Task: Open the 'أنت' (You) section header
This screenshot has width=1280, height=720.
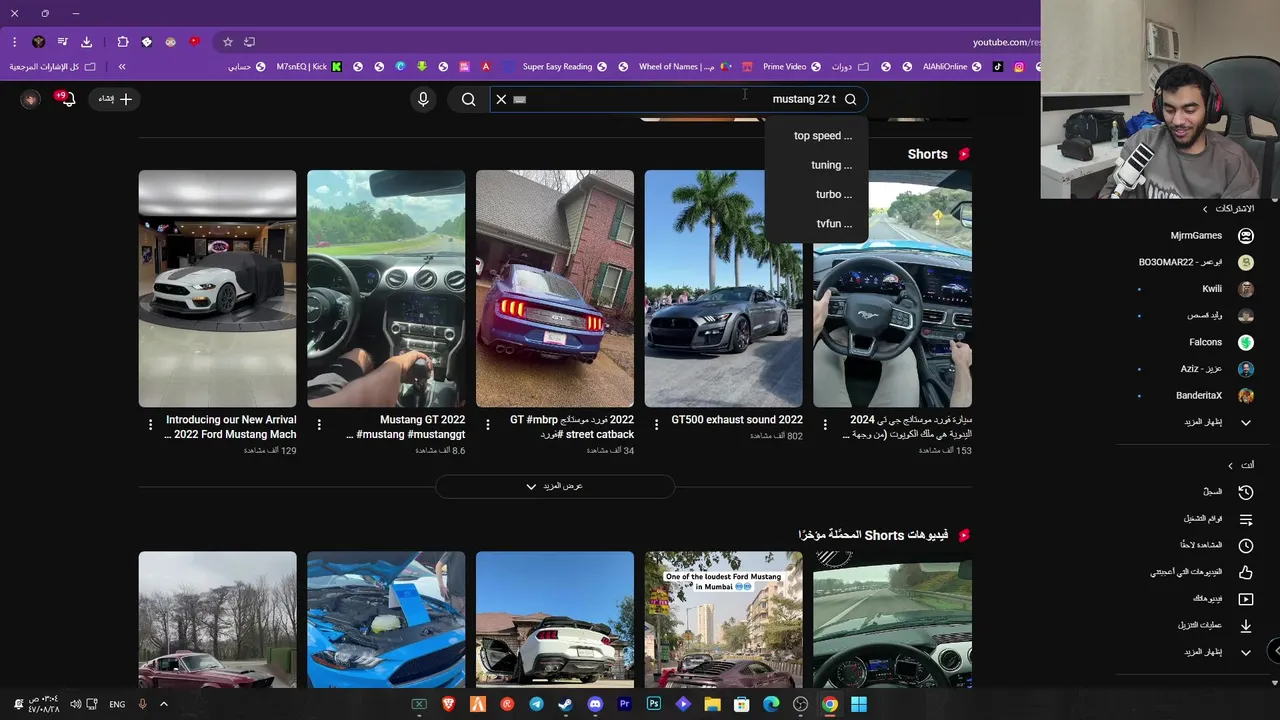Action: point(1240,465)
